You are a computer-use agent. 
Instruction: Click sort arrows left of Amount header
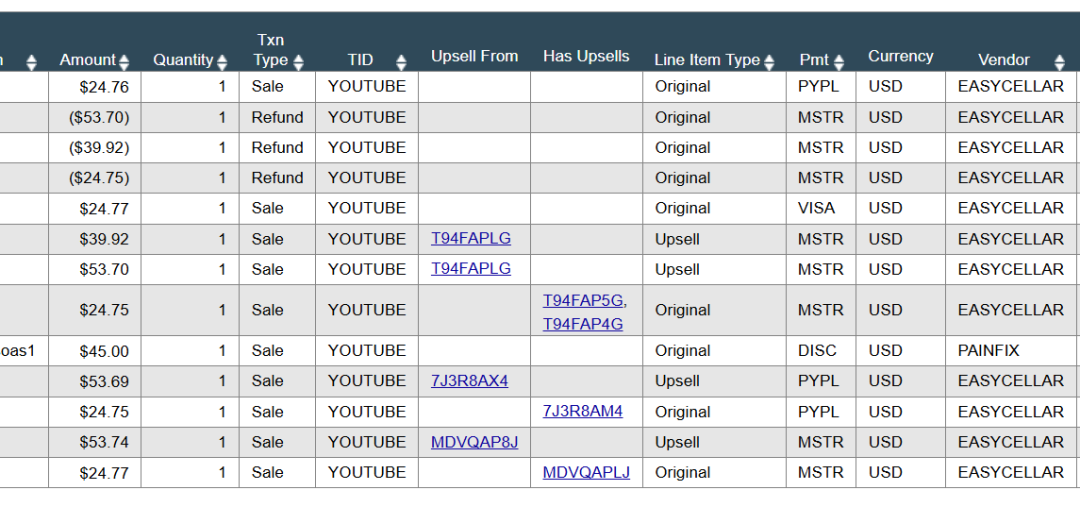click(x=31, y=62)
